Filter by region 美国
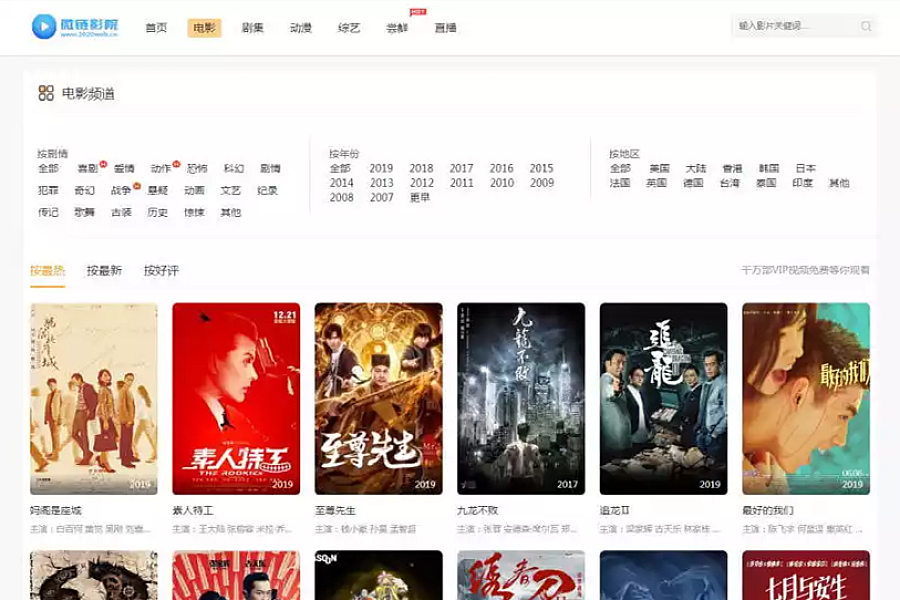This screenshot has width=900, height=600. [x=660, y=169]
